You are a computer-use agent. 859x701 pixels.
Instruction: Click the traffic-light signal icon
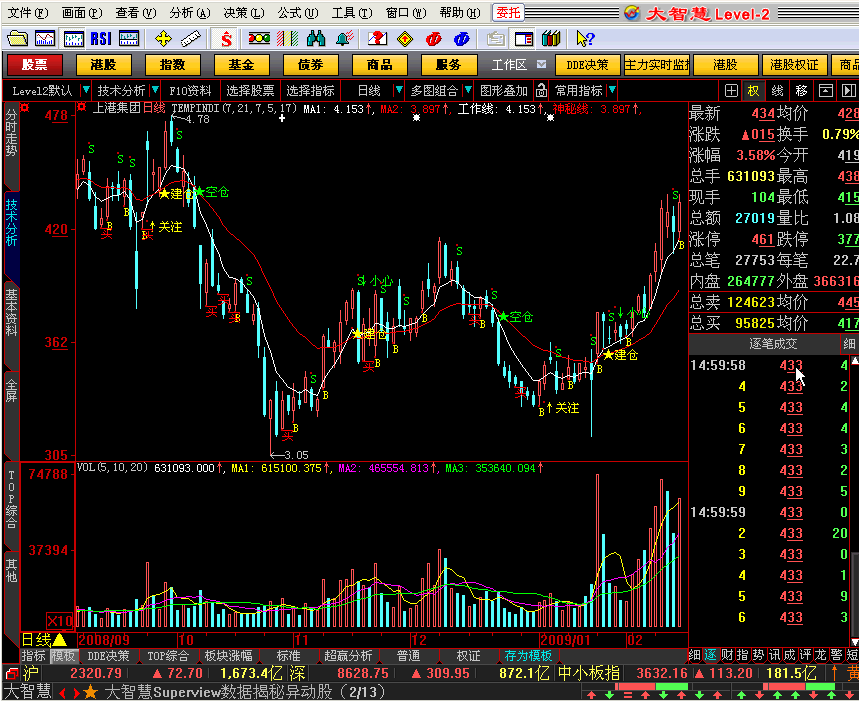coord(259,38)
